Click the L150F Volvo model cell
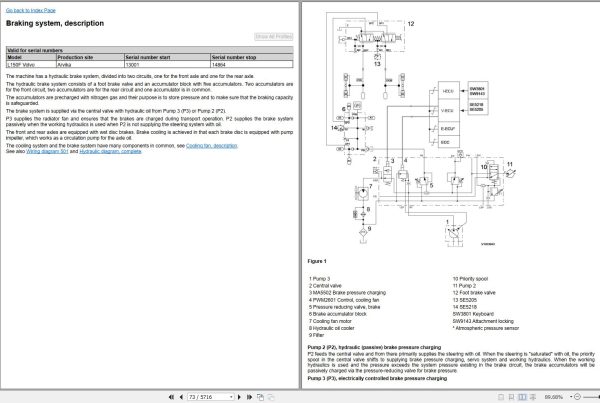The image size is (600, 403). (31, 64)
